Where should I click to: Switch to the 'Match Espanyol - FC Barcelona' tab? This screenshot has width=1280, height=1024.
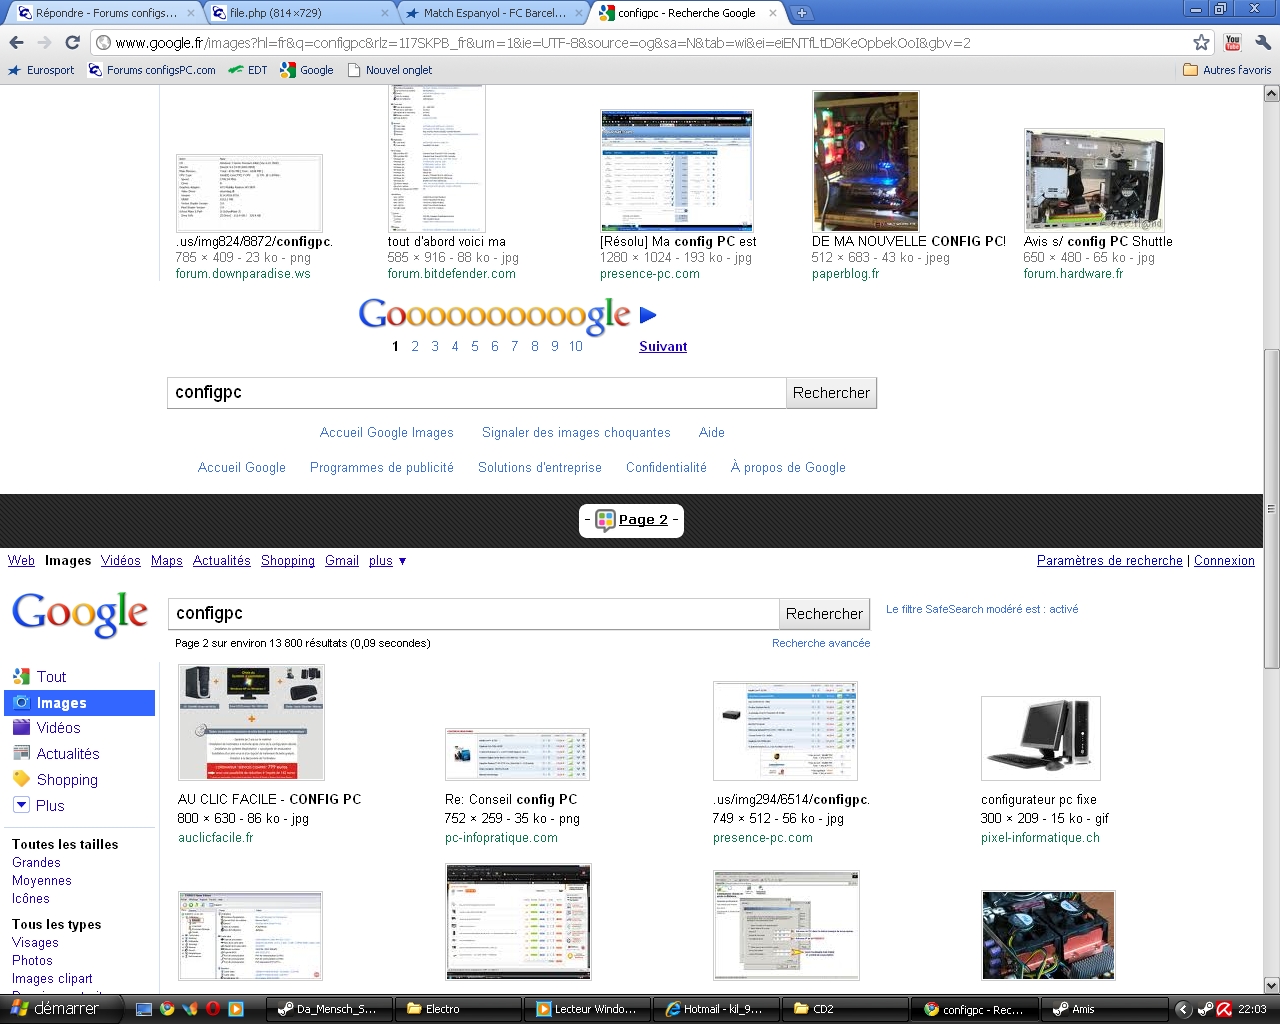coord(492,13)
